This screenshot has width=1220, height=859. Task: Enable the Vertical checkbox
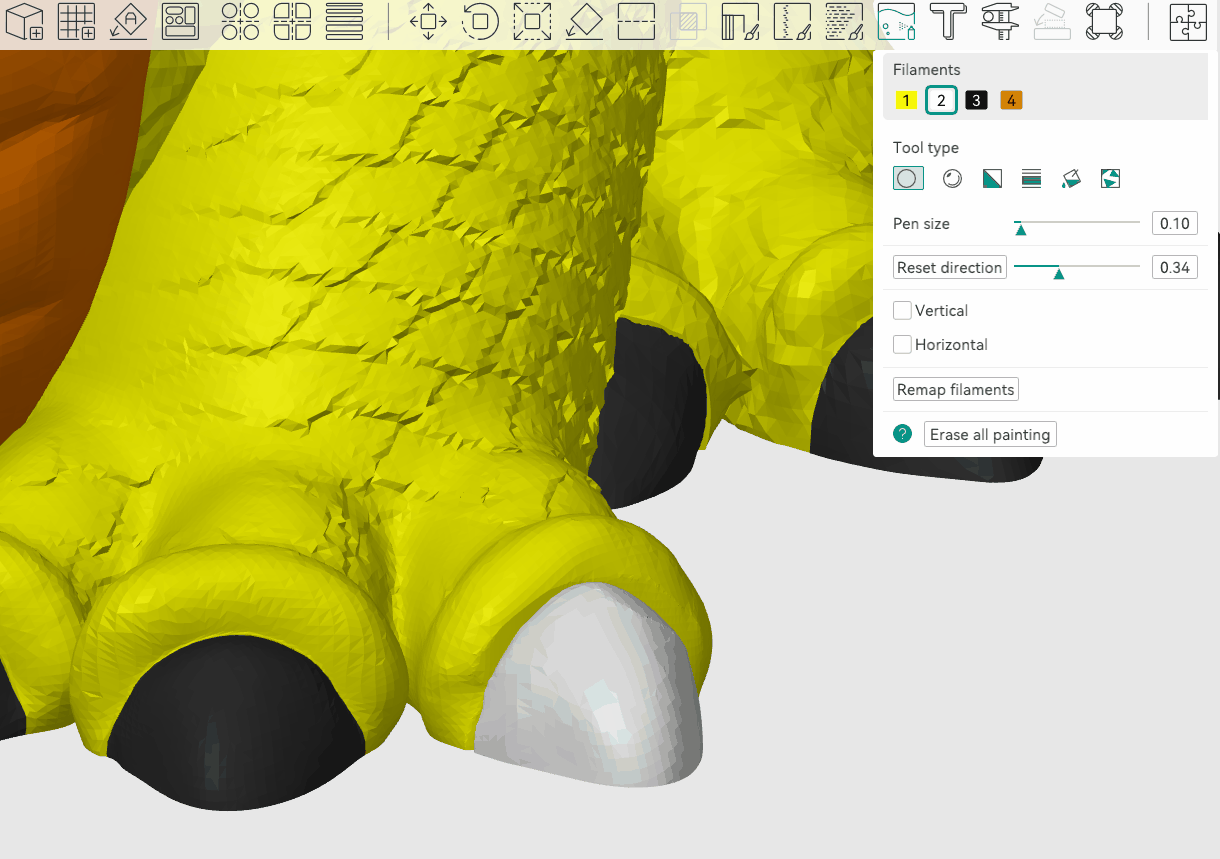coord(903,311)
